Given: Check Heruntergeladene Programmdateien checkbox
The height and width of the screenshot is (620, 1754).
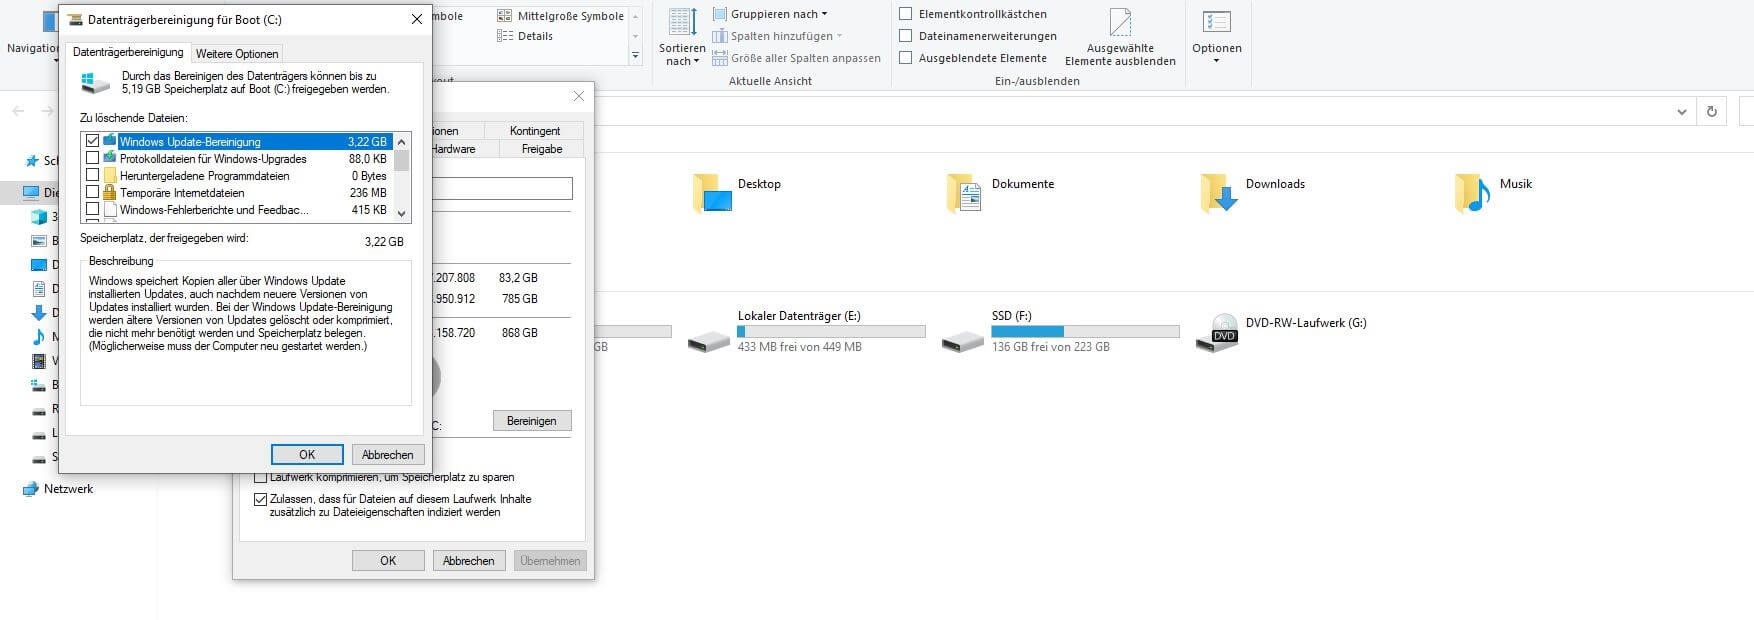Looking at the screenshot, I should [93, 175].
